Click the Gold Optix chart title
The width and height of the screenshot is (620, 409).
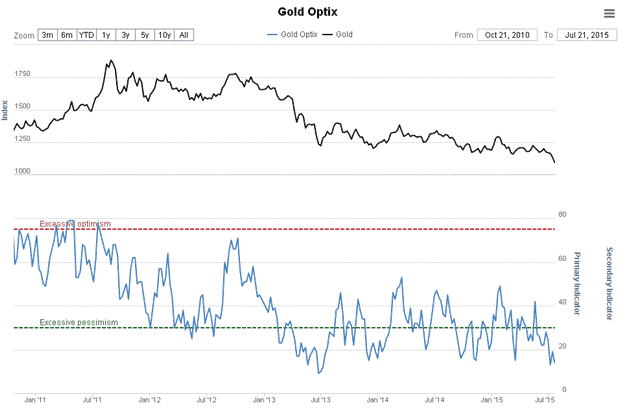tap(310, 12)
